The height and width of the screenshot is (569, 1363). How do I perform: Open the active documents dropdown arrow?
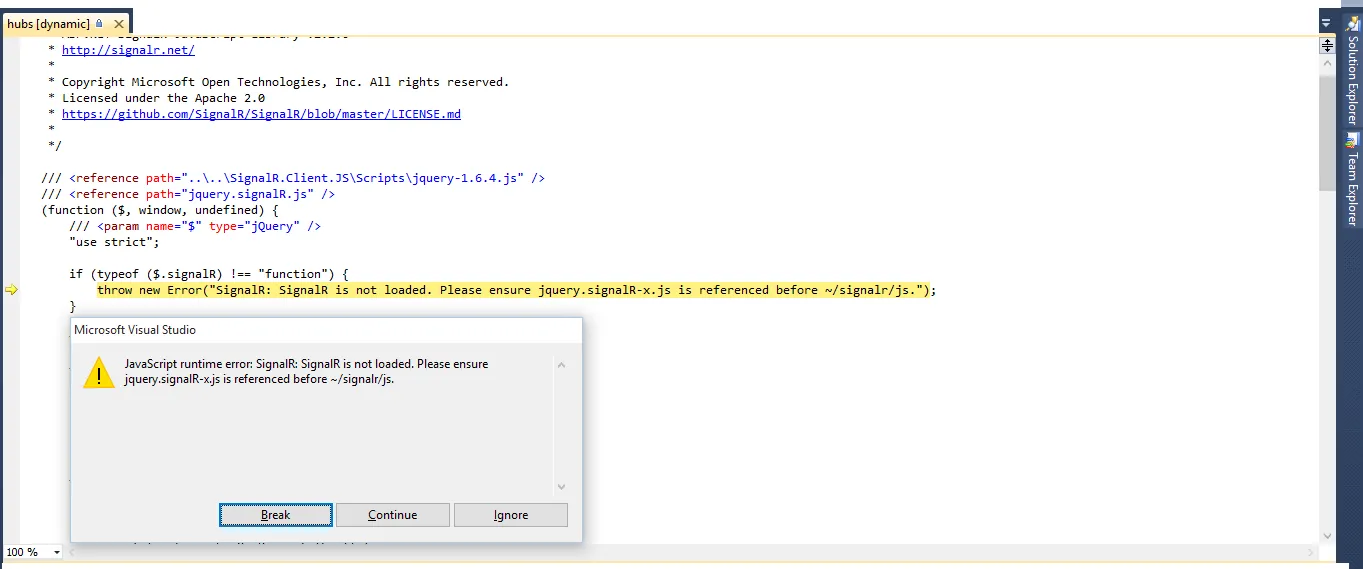click(x=1326, y=23)
